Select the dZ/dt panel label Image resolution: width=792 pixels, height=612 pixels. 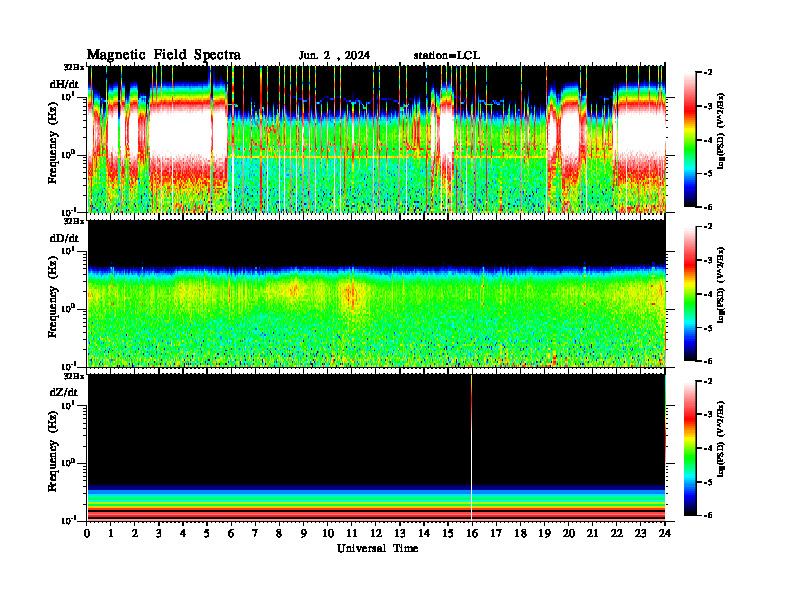pos(64,392)
